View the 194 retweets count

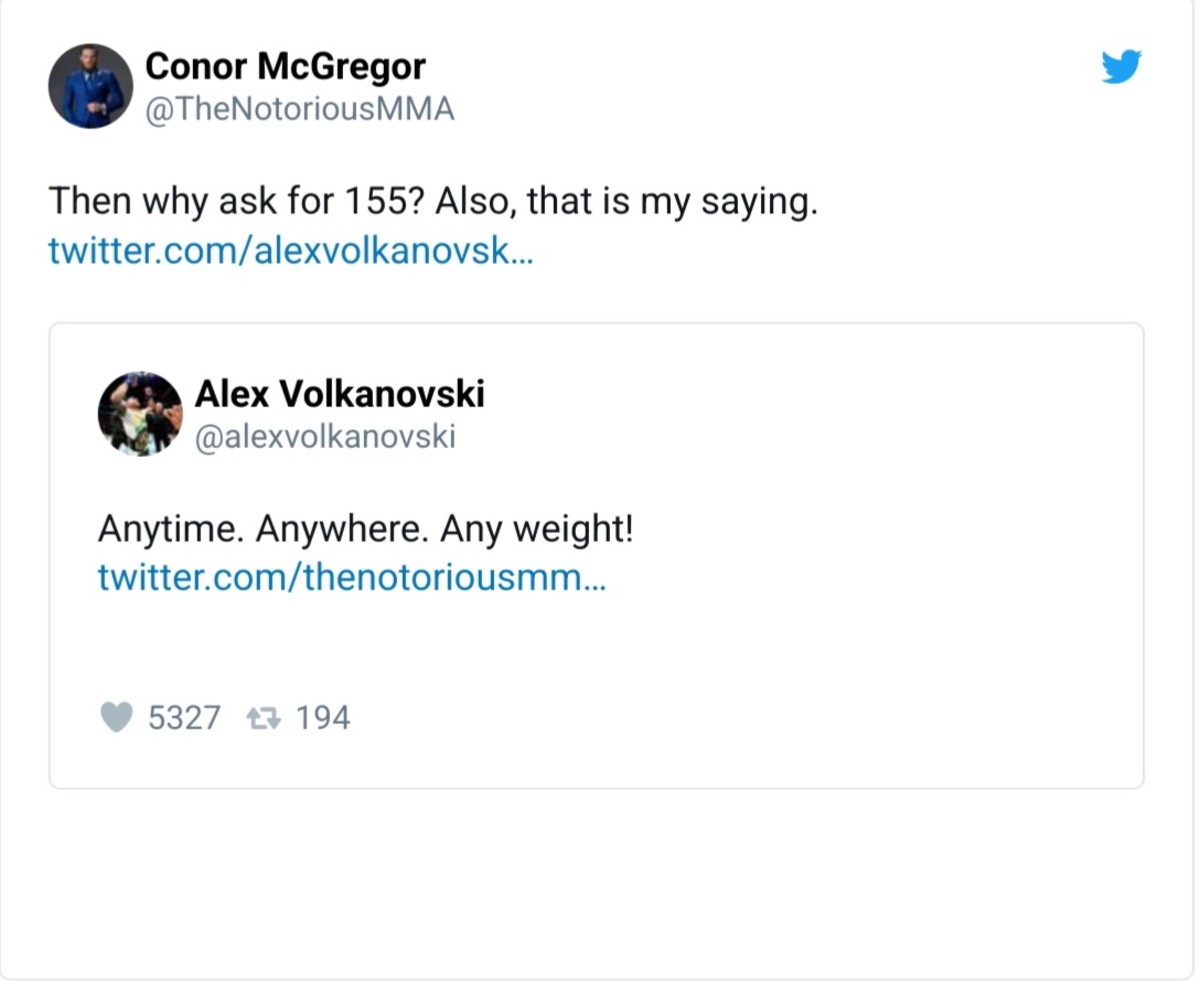pyautogui.click(x=323, y=718)
